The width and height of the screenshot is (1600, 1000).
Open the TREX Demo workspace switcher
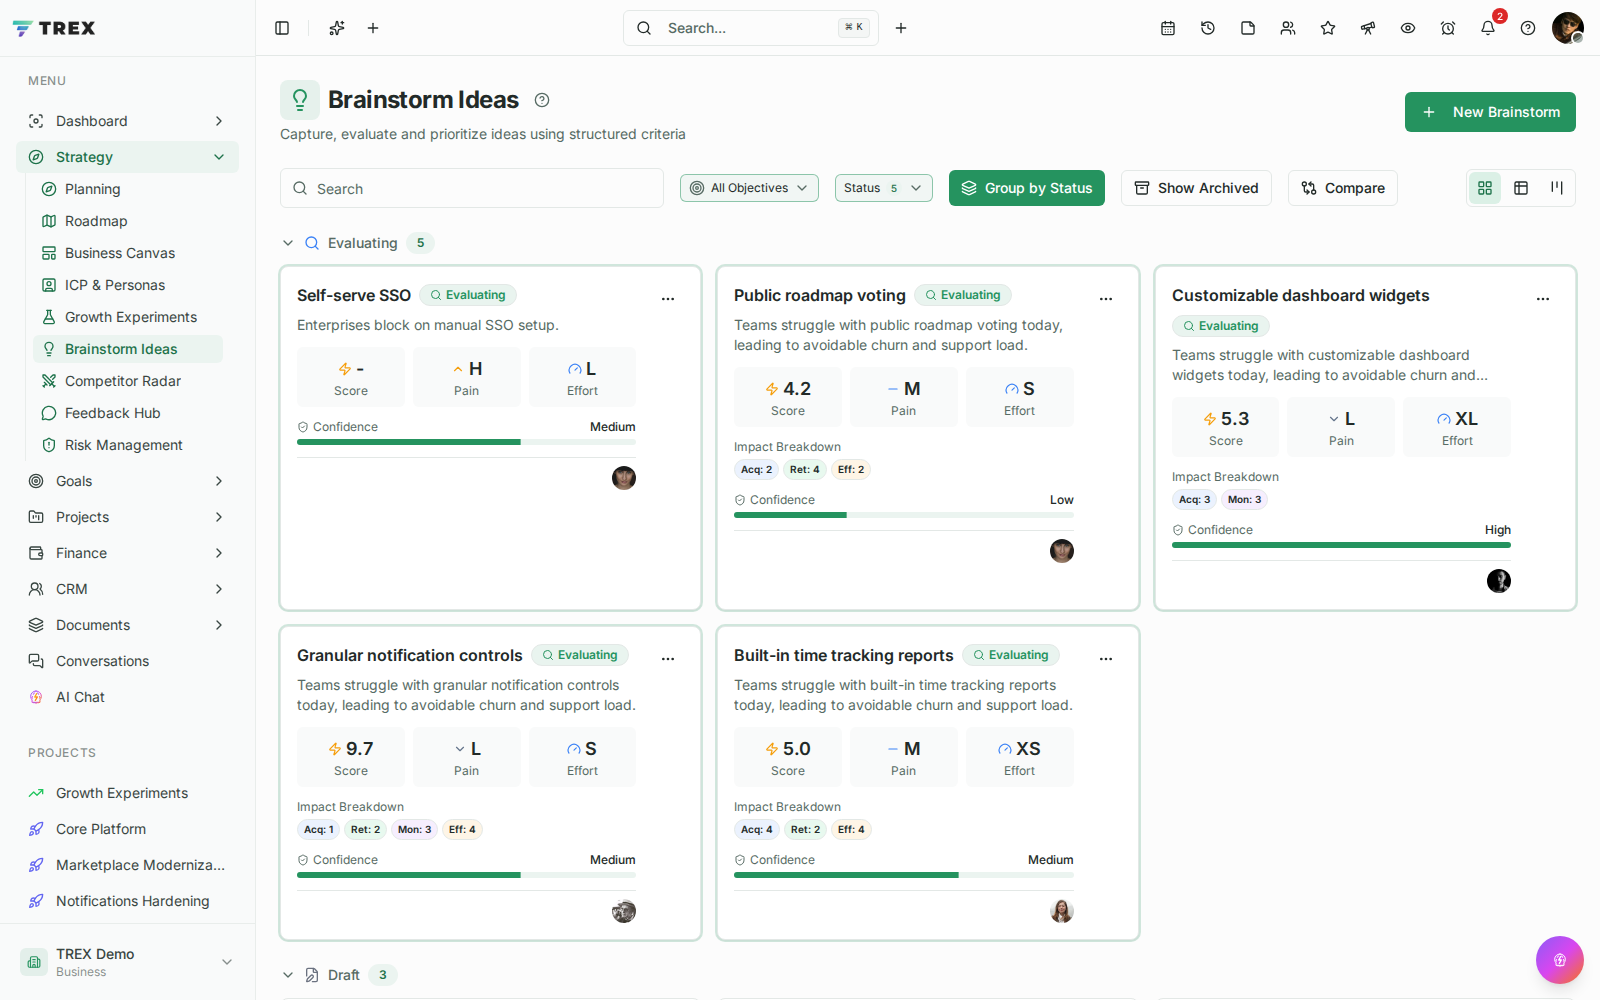coord(128,962)
